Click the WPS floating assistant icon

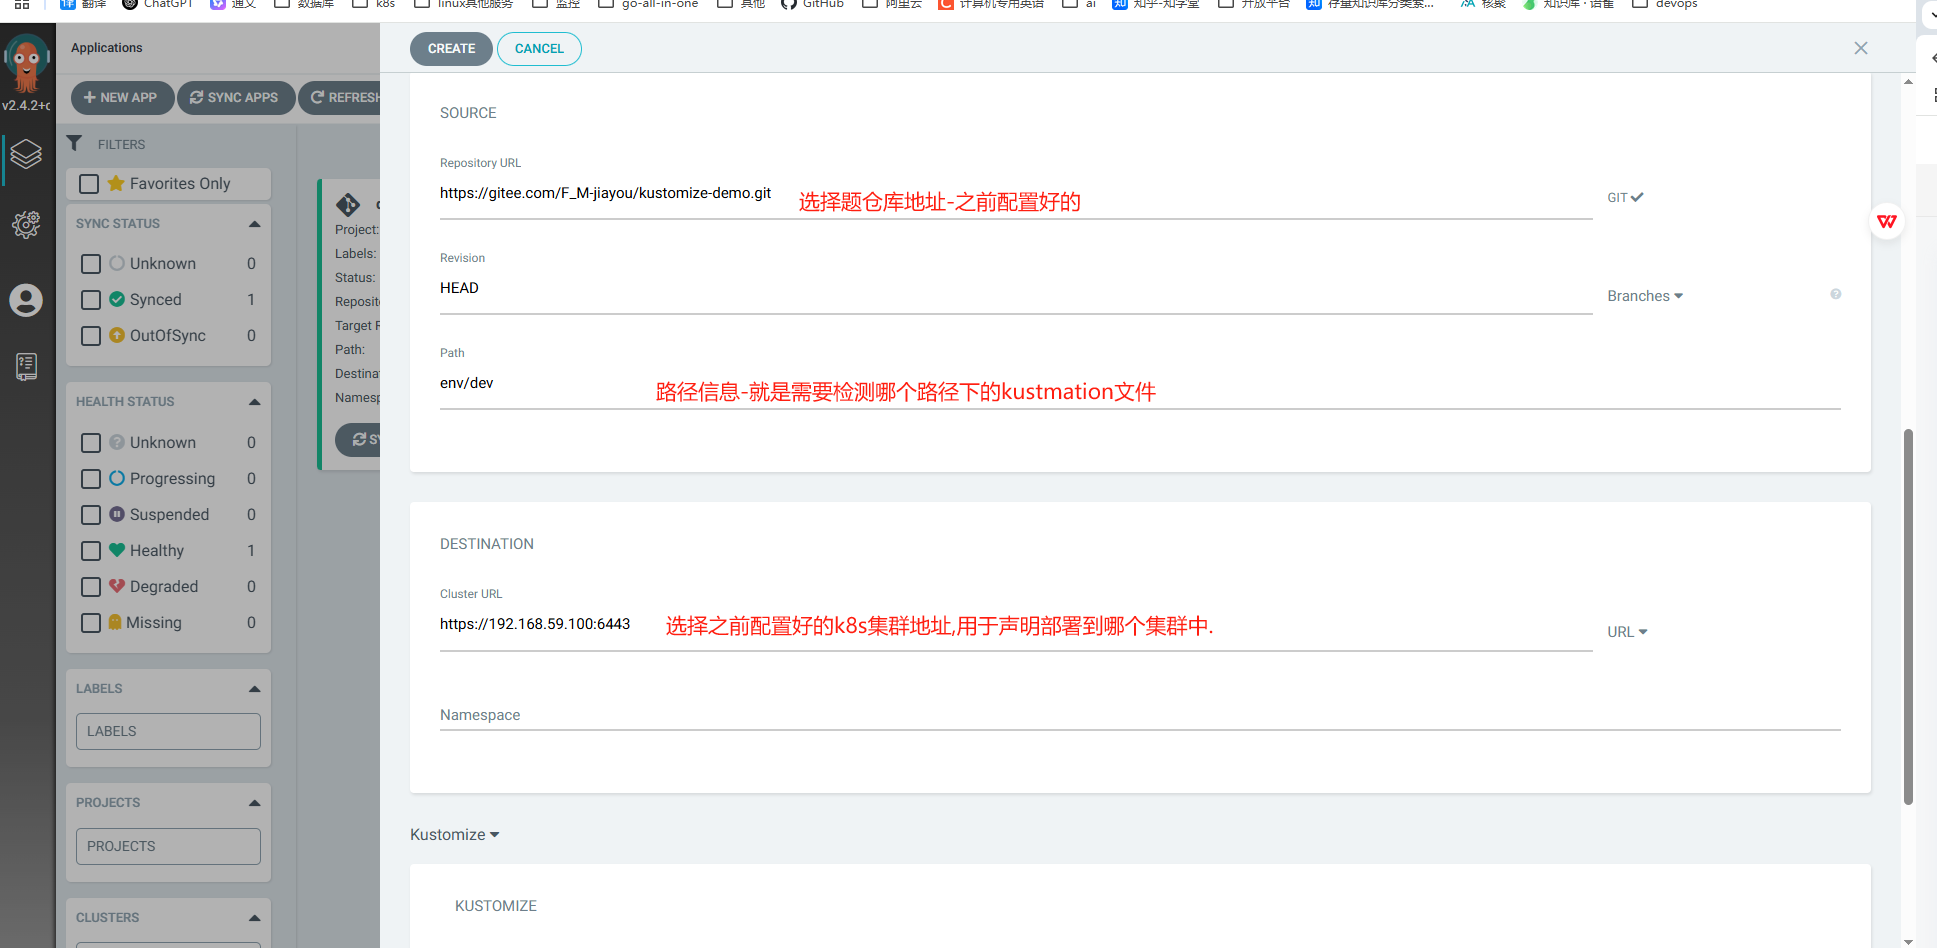1886,221
